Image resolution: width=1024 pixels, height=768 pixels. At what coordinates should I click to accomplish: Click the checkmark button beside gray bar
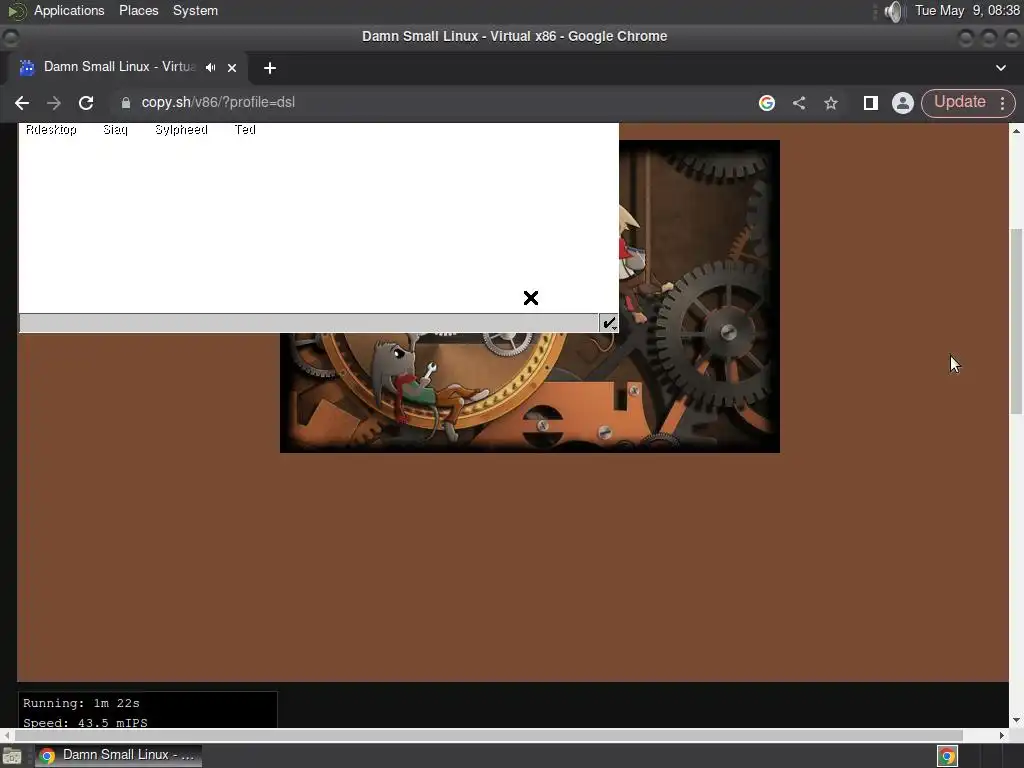click(609, 323)
